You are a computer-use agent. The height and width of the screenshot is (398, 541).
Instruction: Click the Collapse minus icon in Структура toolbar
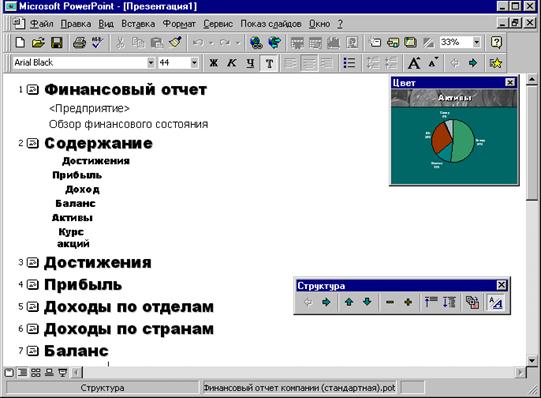point(390,302)
